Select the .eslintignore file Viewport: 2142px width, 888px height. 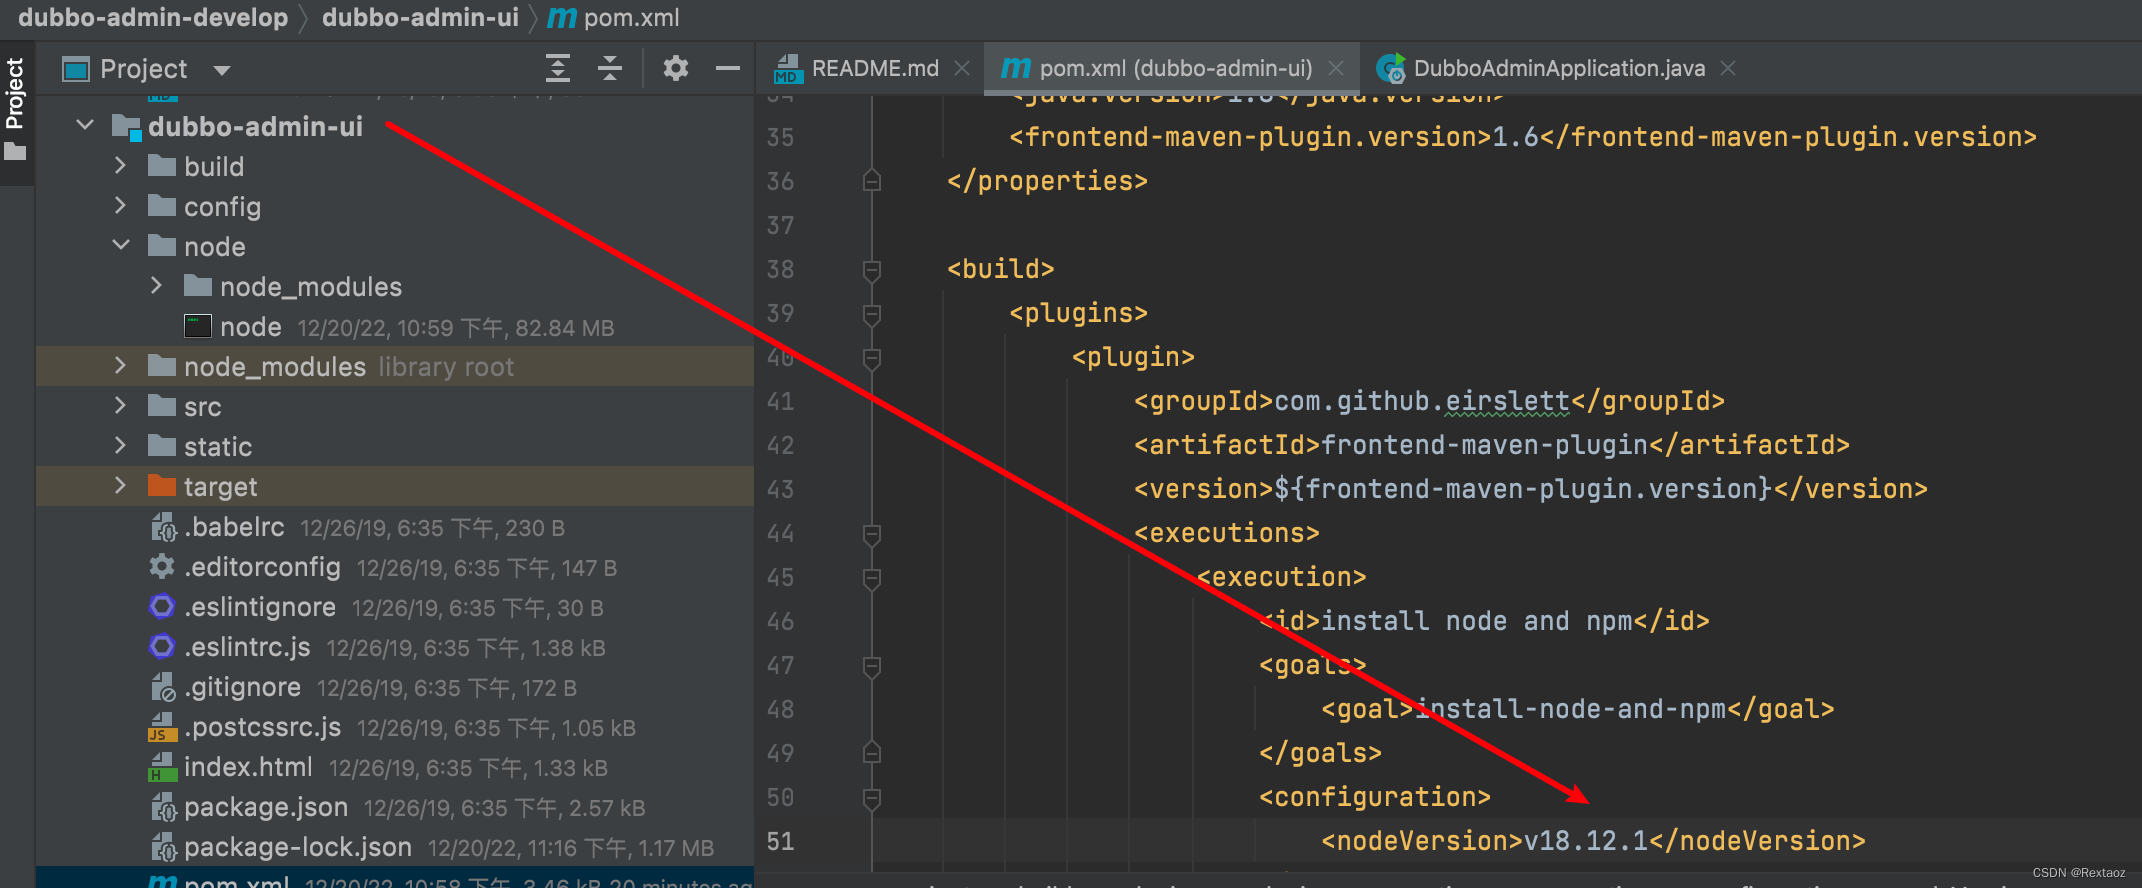click(x=260, y=607)
